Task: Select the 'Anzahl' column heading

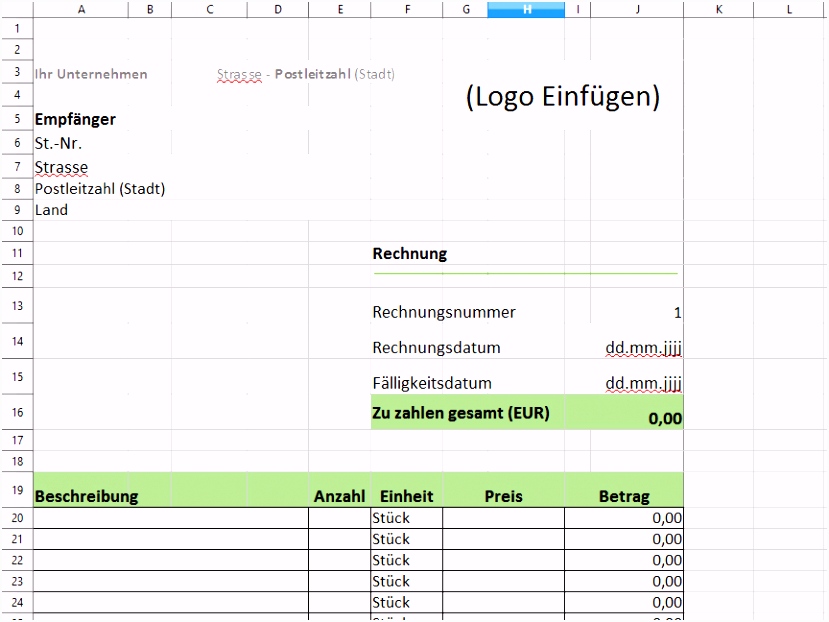Action: coord(339,496)
